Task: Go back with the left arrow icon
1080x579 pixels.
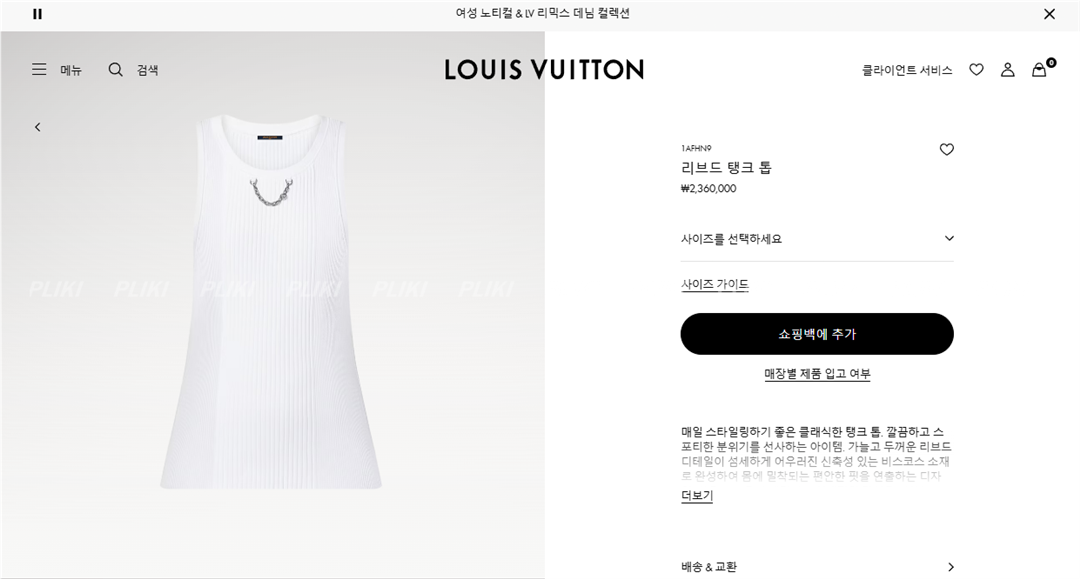Action: tap(38, 127)
